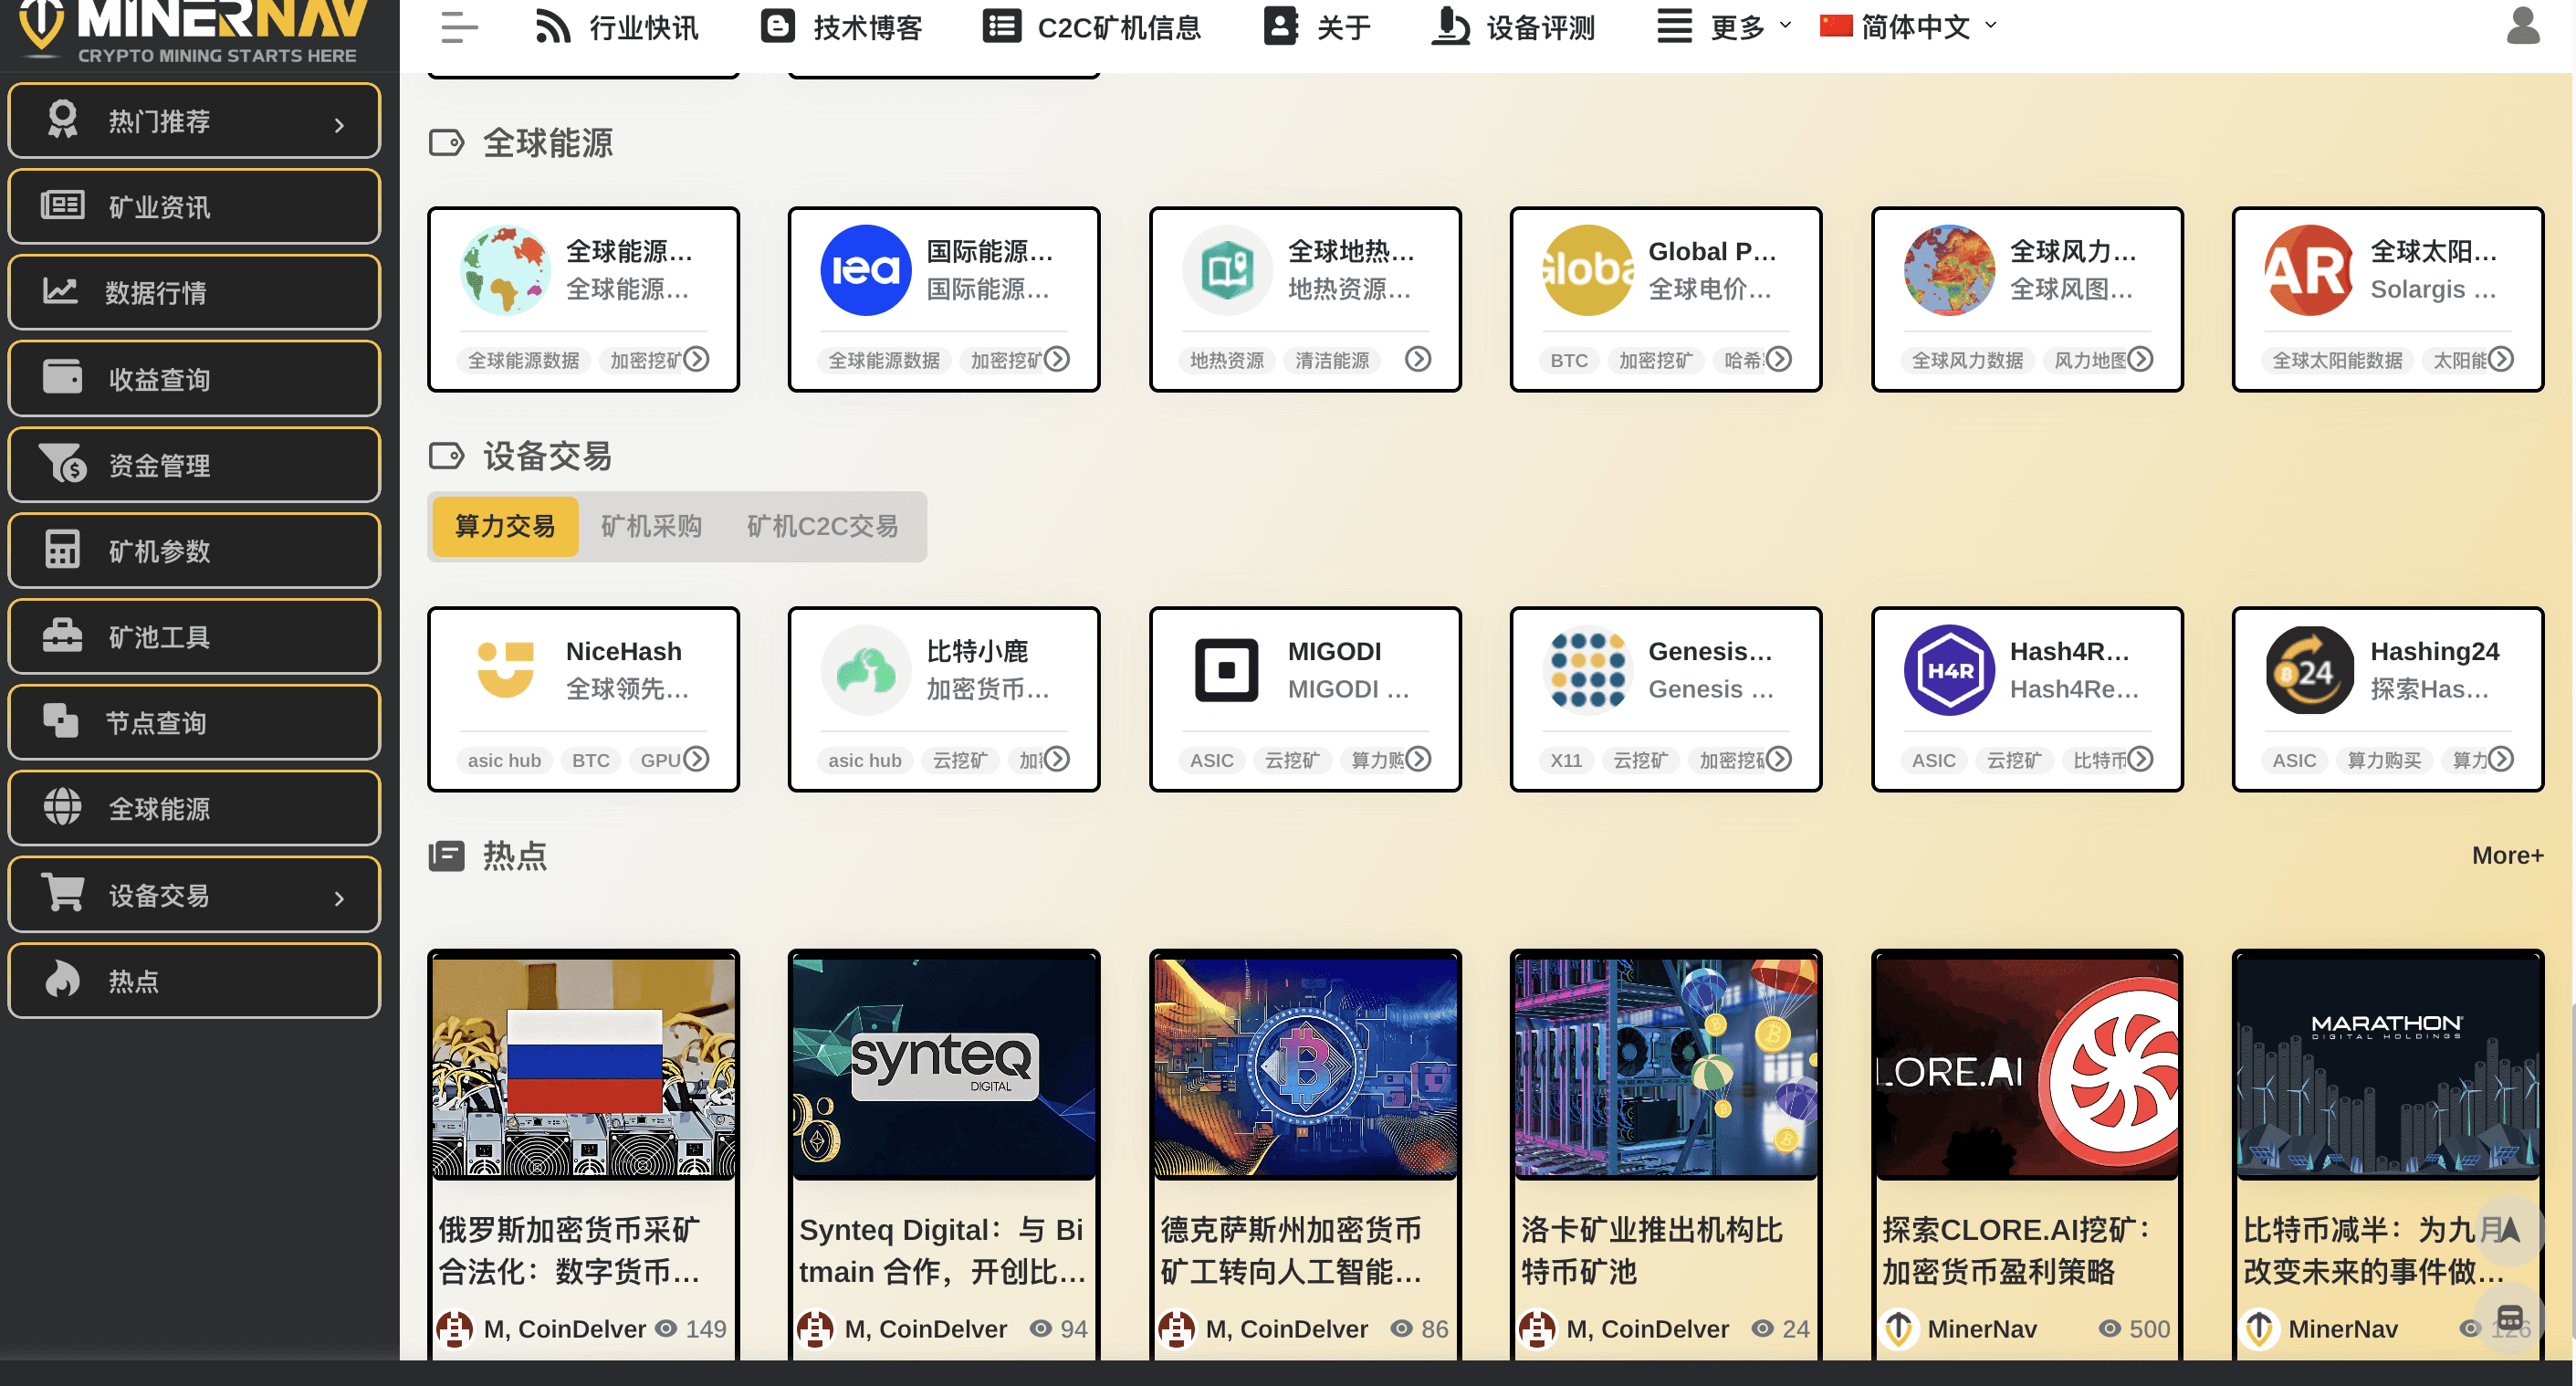Expand 设备交易 sidebar item
2576x1386 pixels.
(194, 894)
